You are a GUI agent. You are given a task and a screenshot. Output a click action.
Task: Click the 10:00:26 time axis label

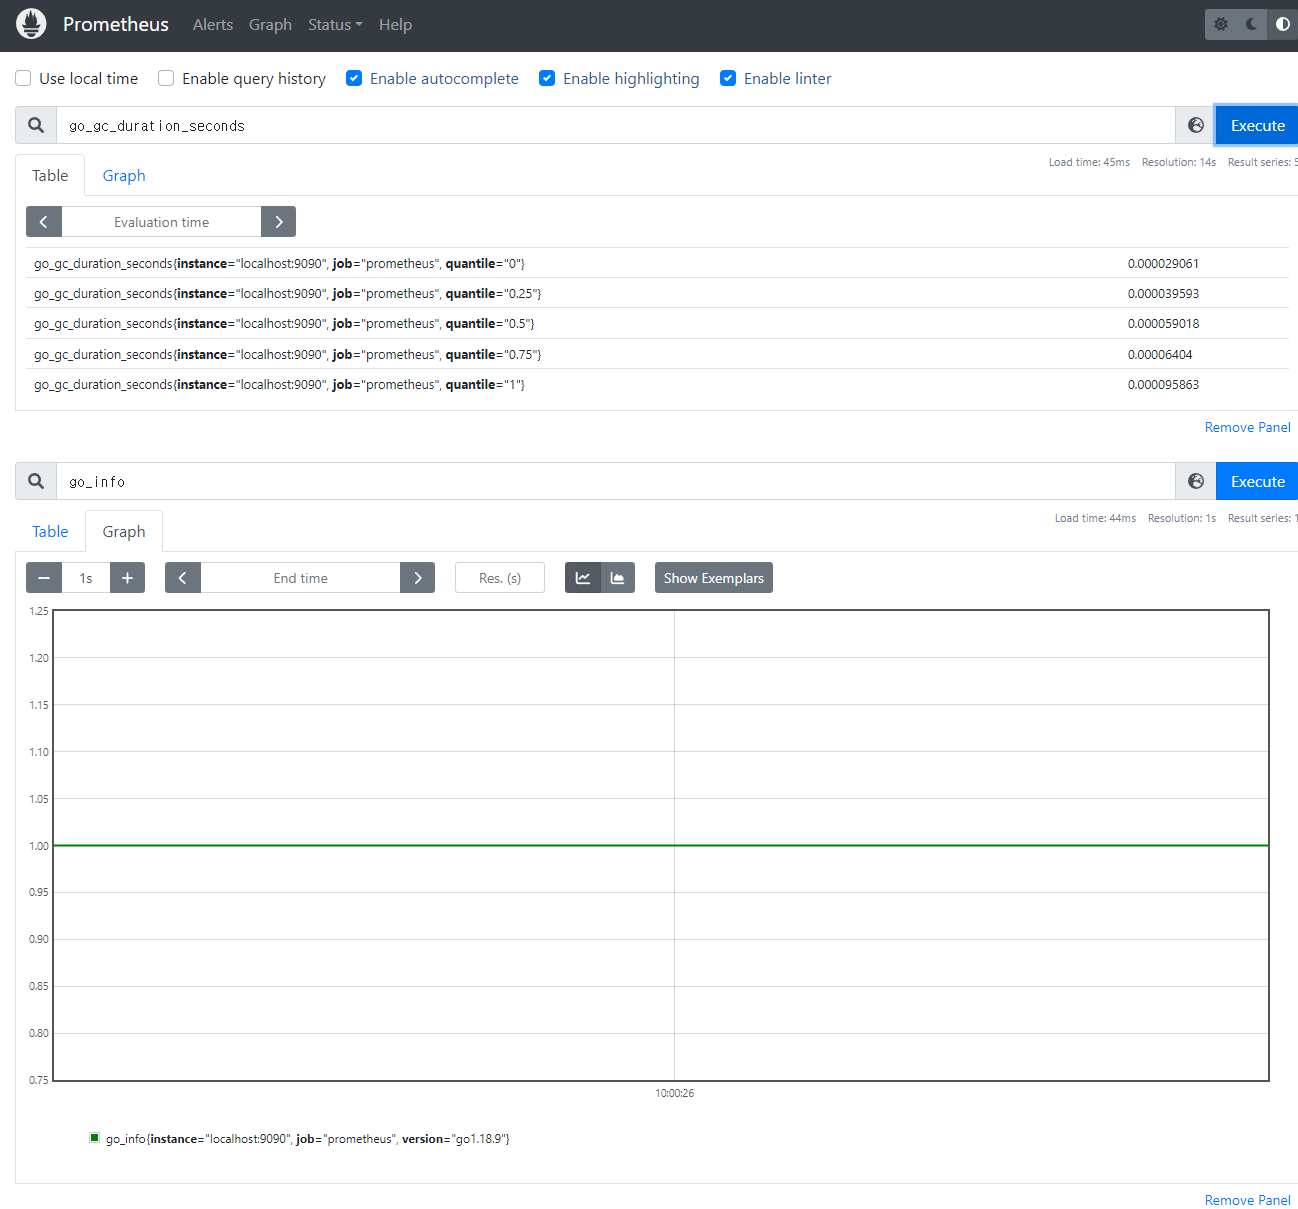[674, 1093]
